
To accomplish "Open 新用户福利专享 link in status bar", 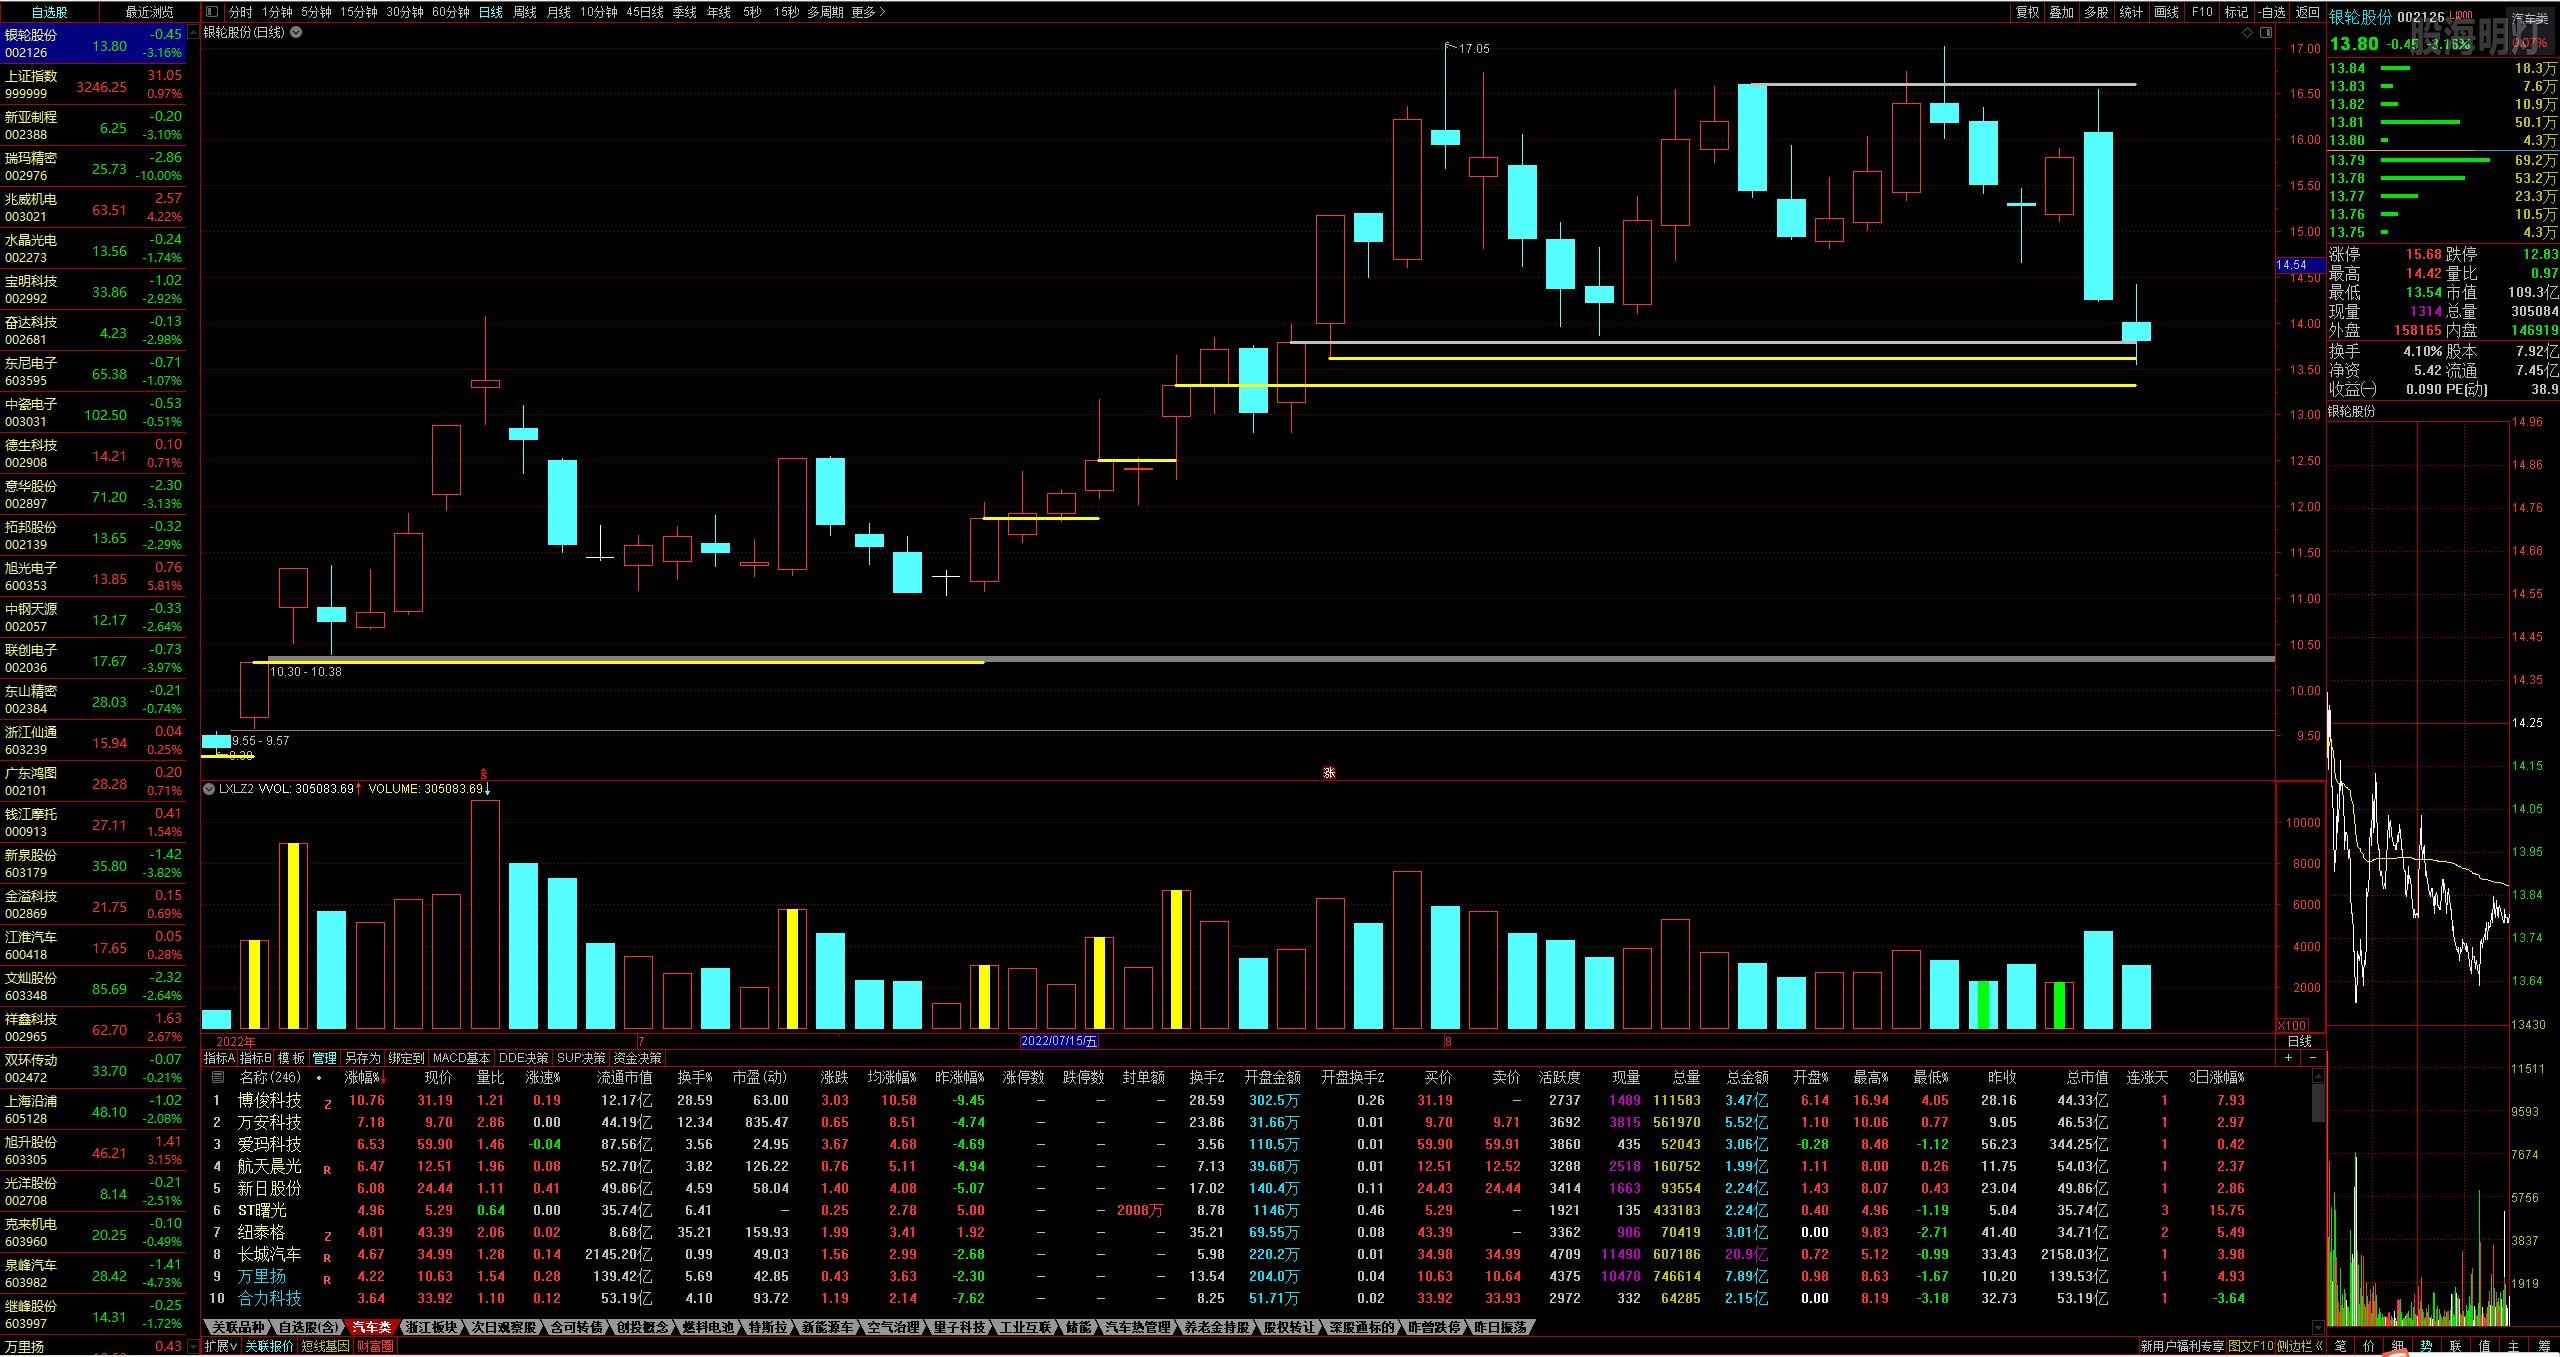I will pyautogui.click(x=2182, y=1346).
